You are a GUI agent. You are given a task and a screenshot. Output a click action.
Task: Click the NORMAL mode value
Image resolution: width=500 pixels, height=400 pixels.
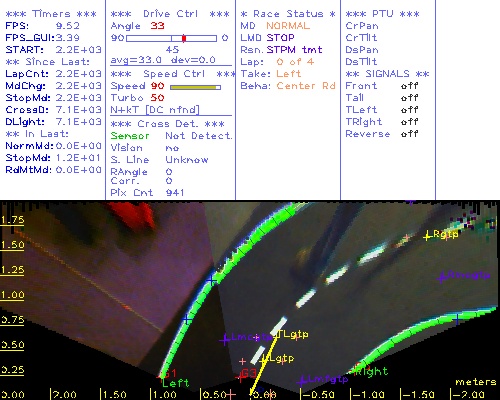(288, 26)
